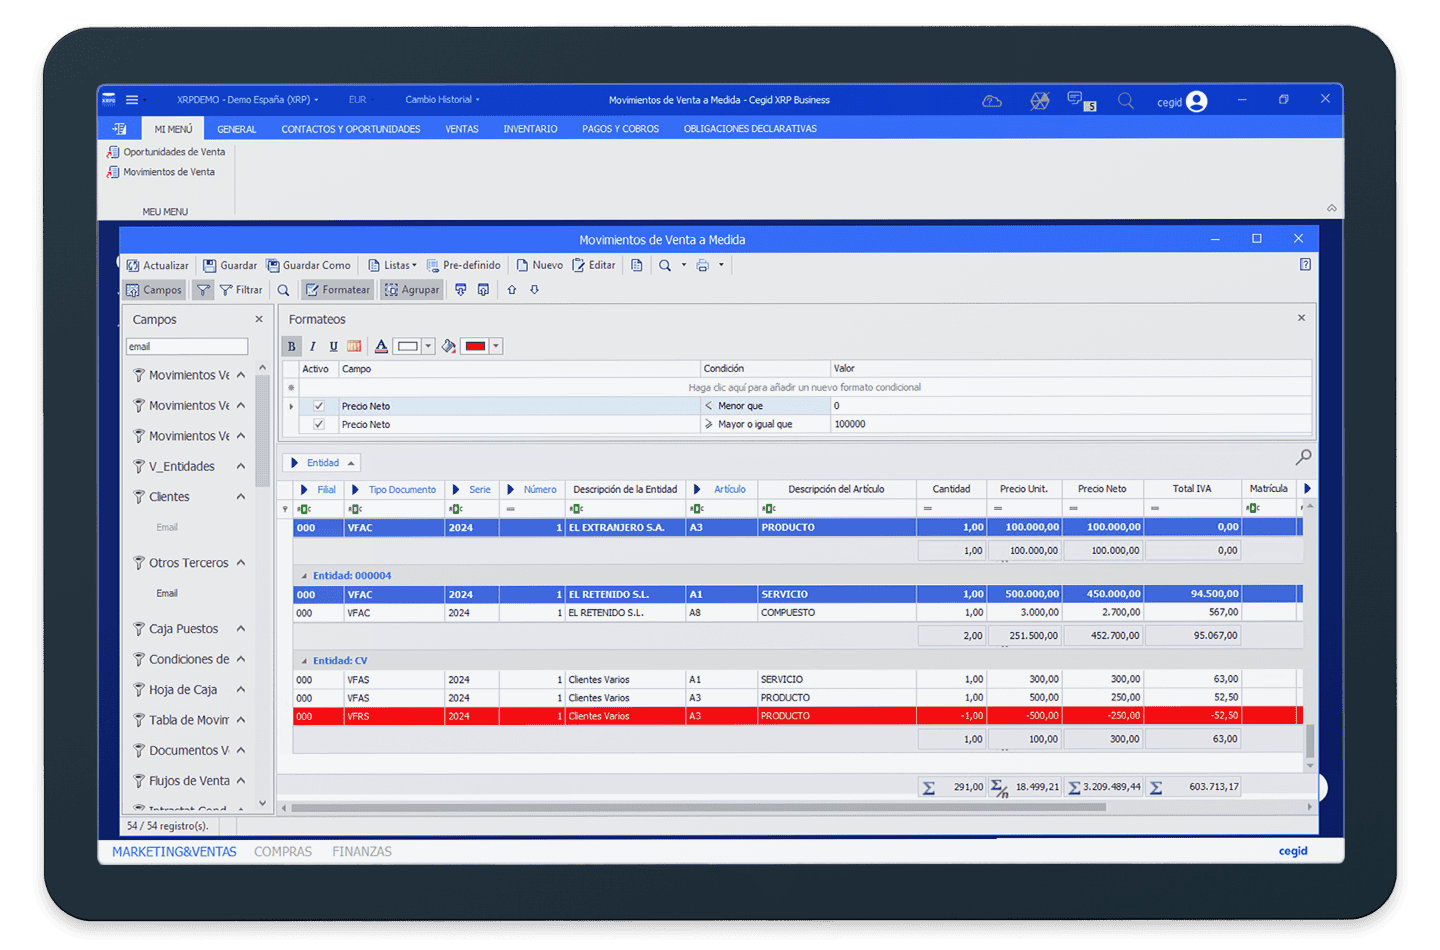Click the red fill color swatch
The image size is (1440, 950).
[x=475, y=347]
